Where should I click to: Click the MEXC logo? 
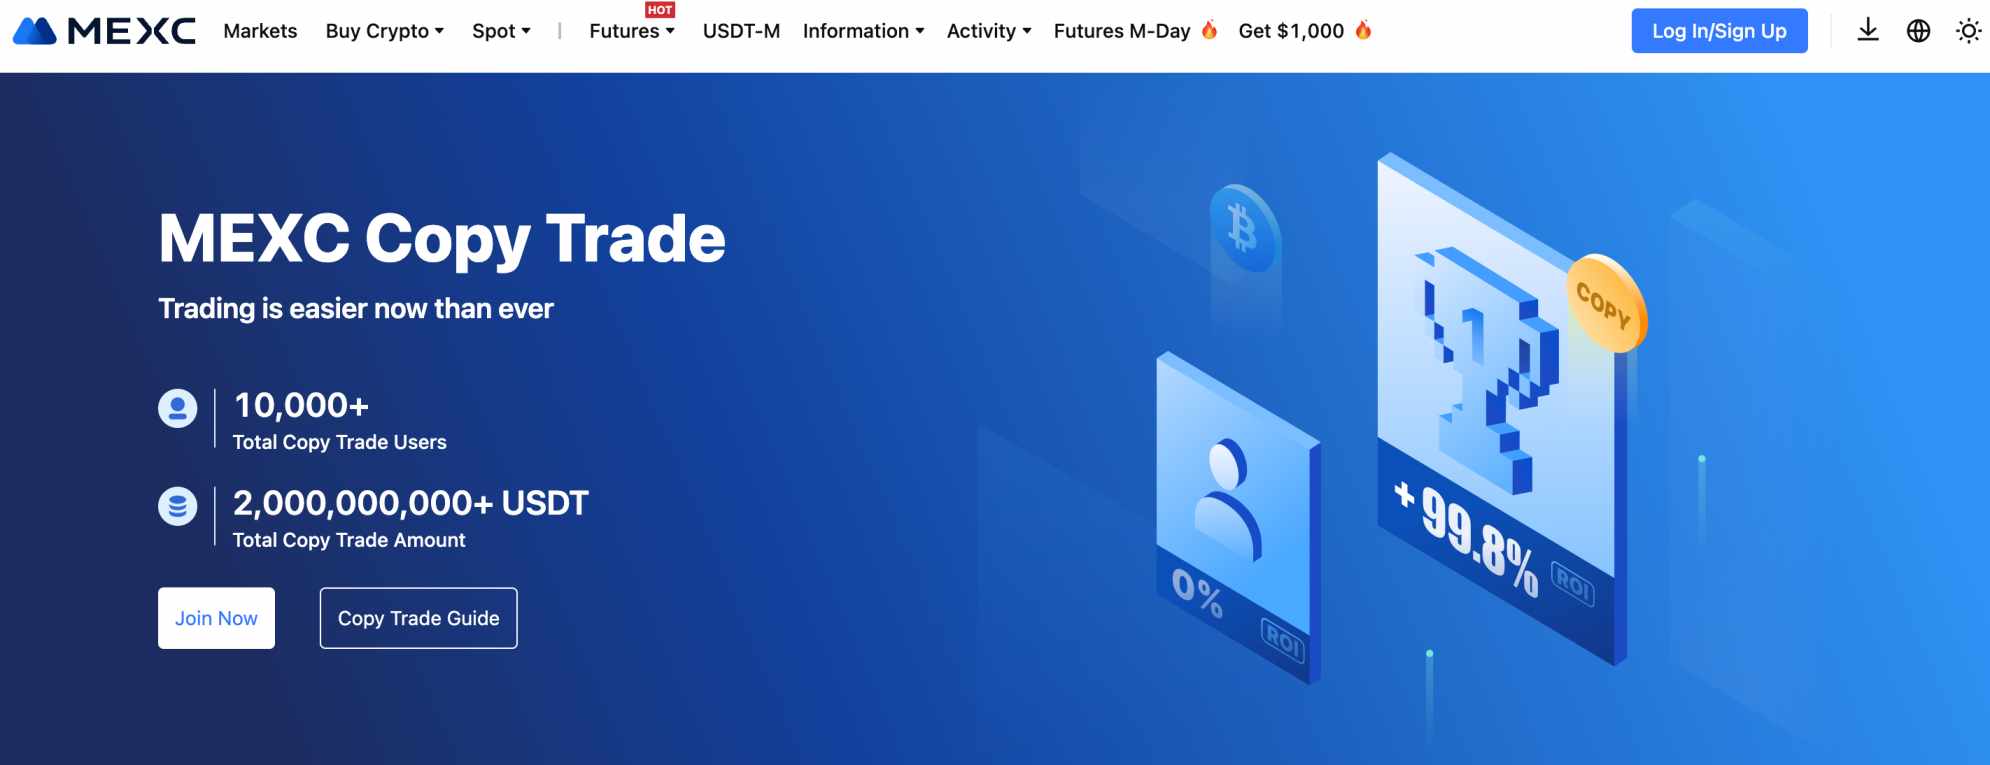[x=104, y=31]
